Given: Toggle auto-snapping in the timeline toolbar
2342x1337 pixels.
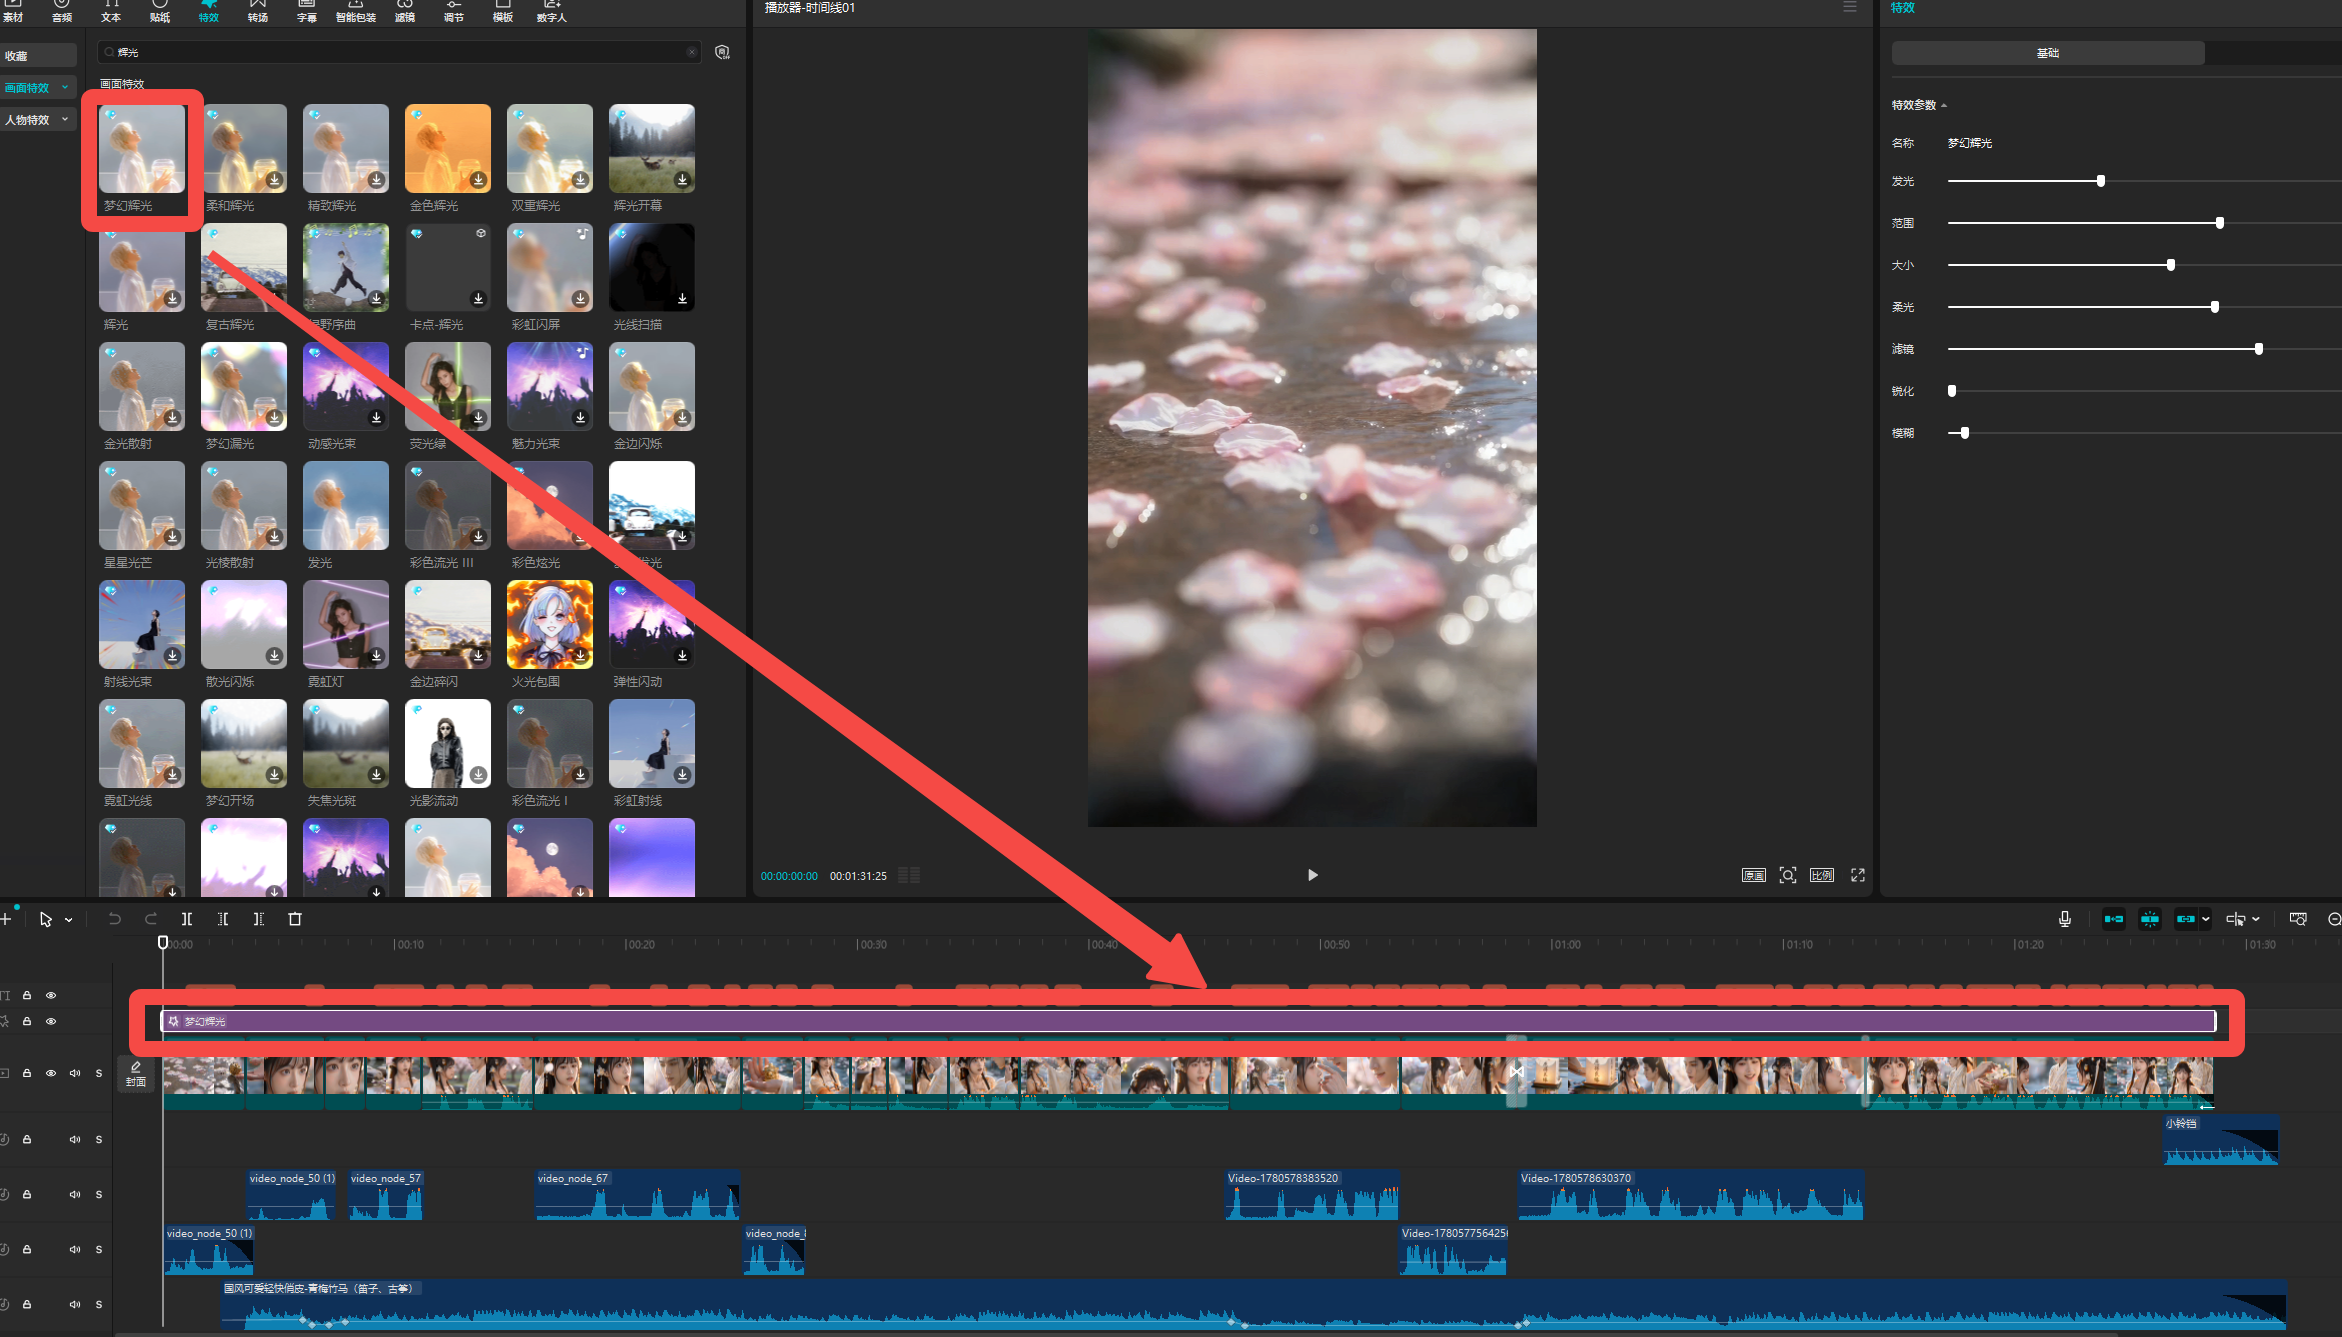Looking at the screenshot, I should click(x=2150, y=919).
